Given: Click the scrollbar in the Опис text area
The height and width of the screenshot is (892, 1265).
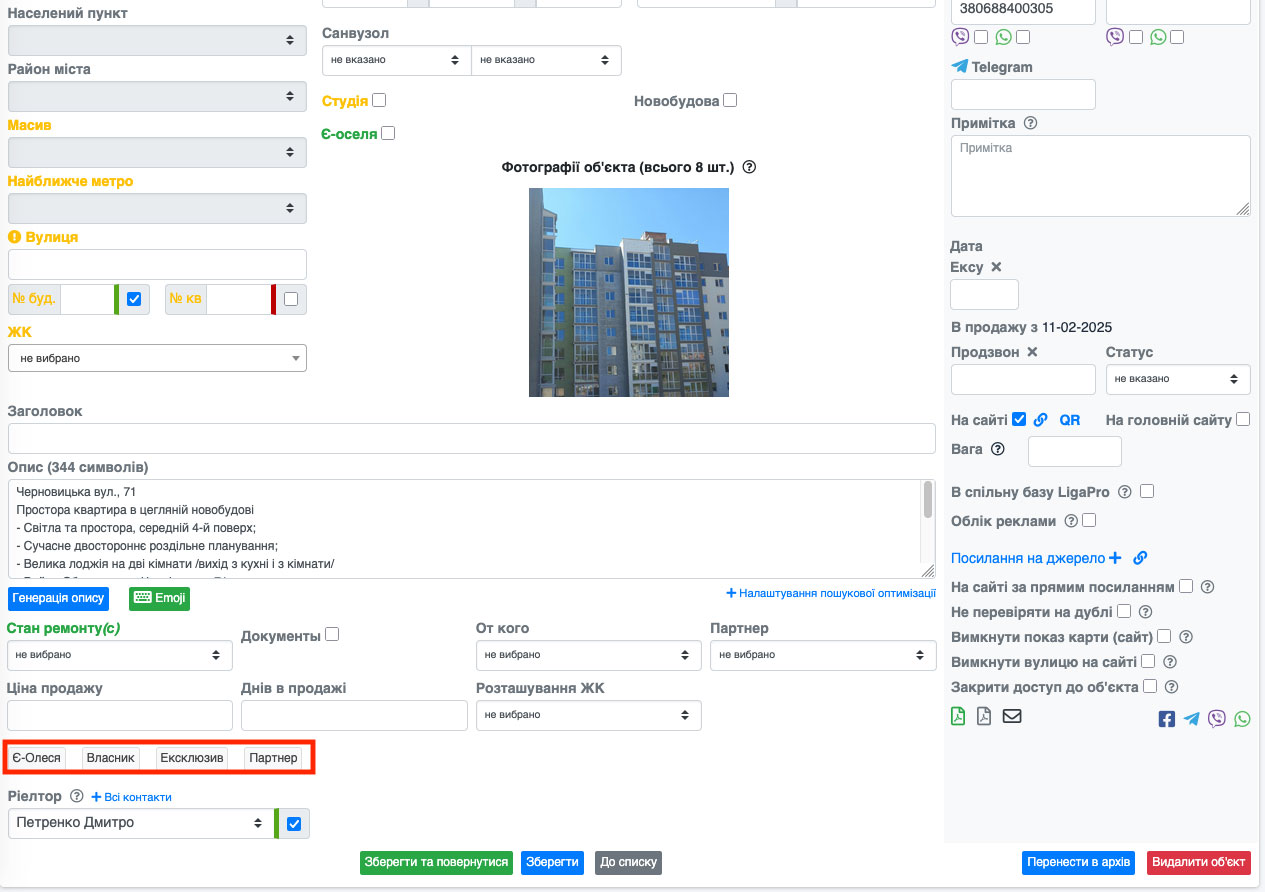Looking at the screenshot, I should pyautogui.click(x=928, y=500).
